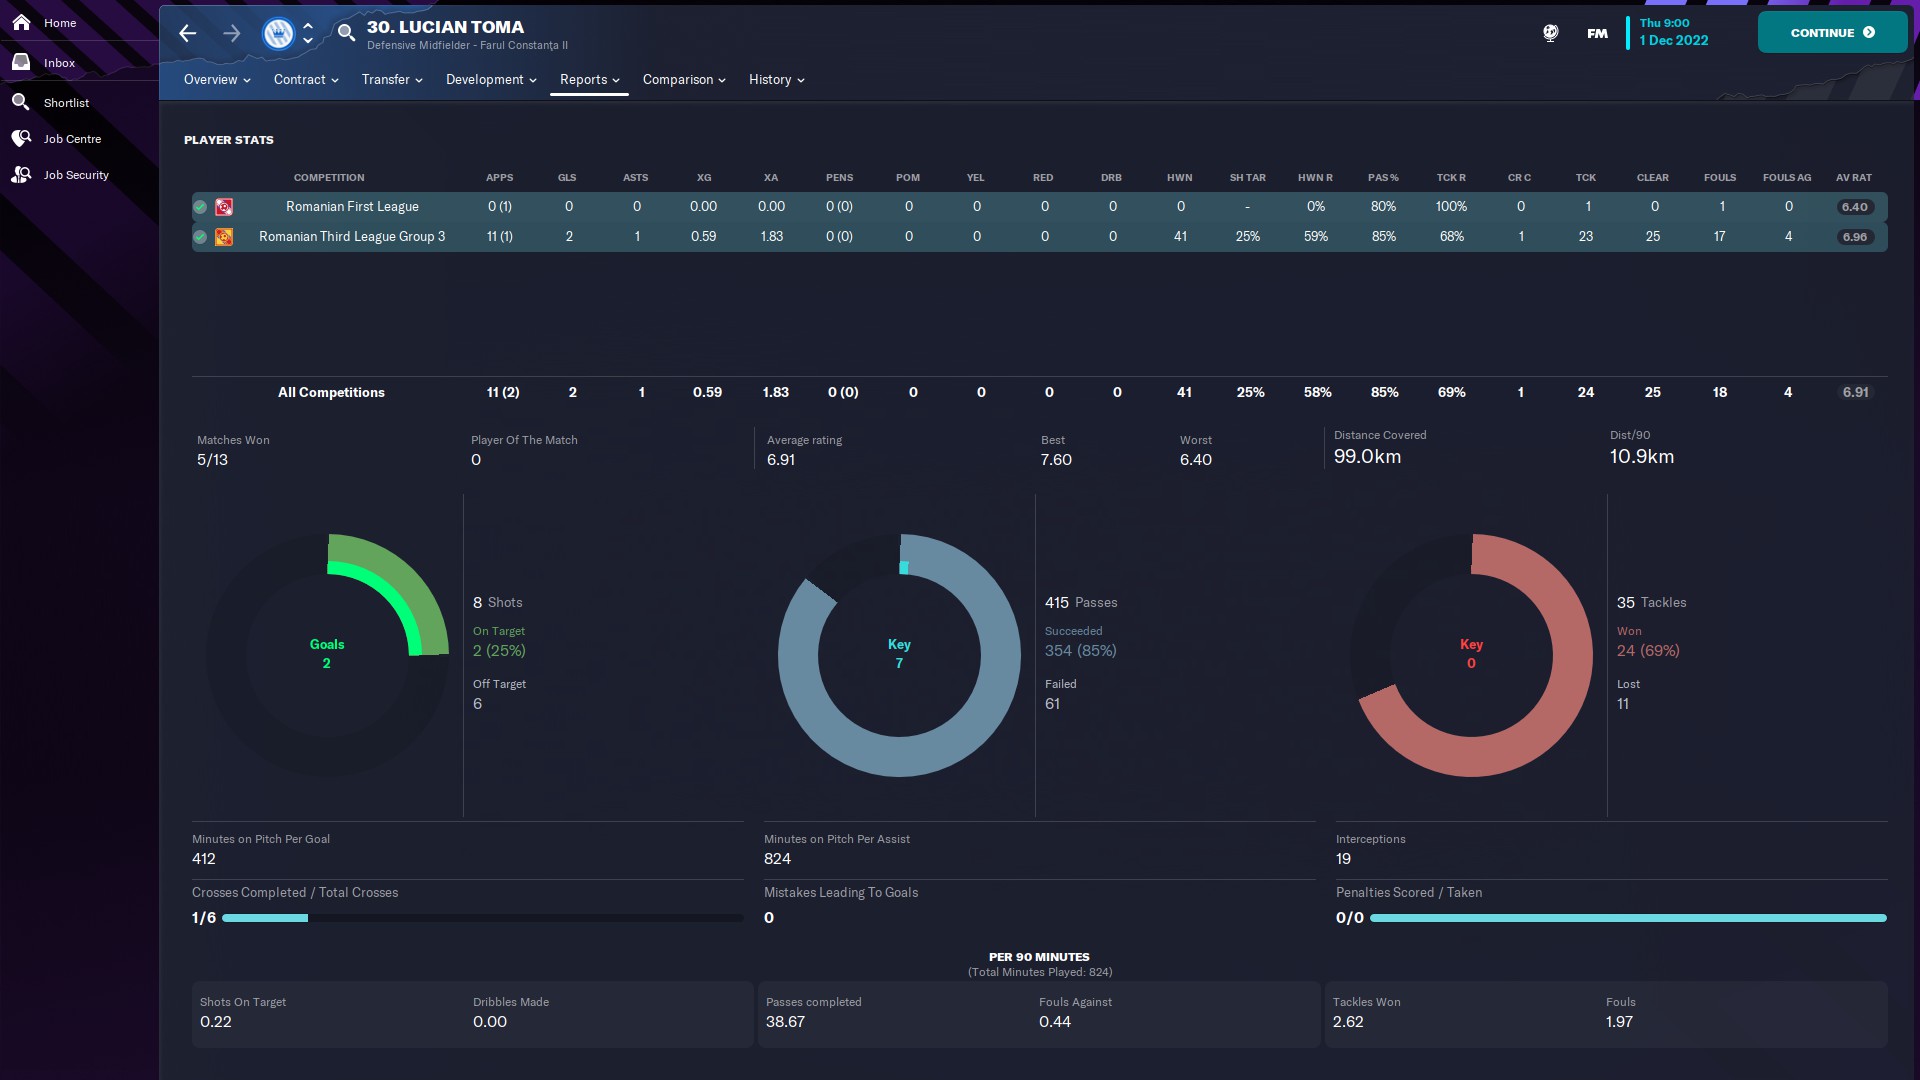The width and height of the screenshot is (1920, 1080).
Task: Open Job Security in sidebar
Action: click(76, 175)
